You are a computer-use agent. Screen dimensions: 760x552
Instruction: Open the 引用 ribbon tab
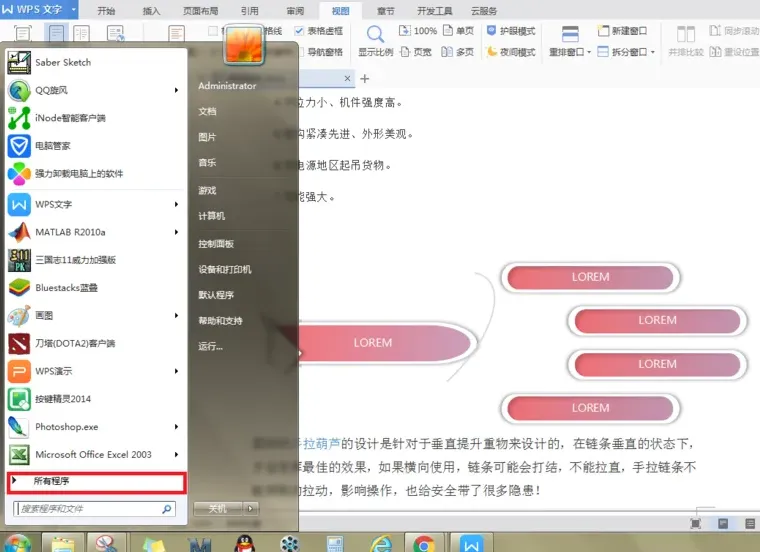point(250,11)
